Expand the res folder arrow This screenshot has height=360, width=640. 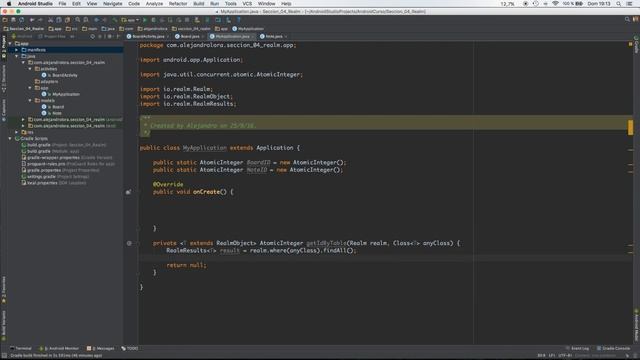[17, 132]
